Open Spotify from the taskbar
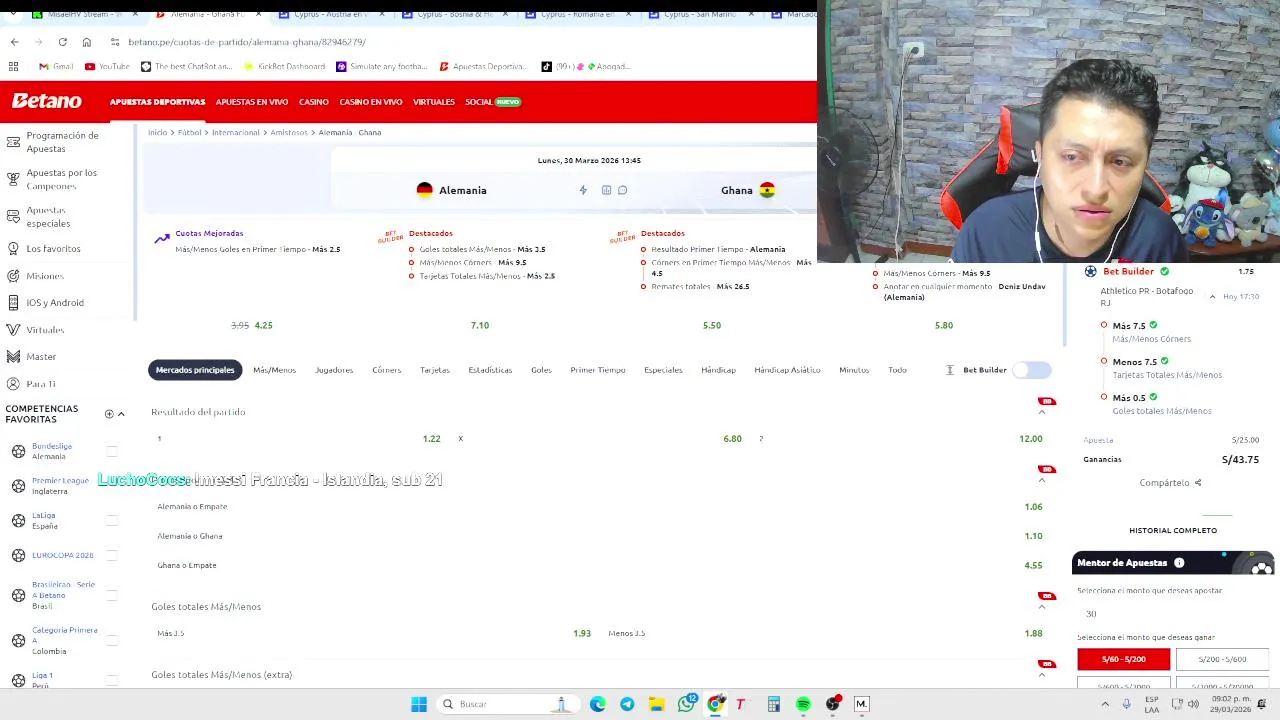 pyautogui.click(x=803, y=704)
